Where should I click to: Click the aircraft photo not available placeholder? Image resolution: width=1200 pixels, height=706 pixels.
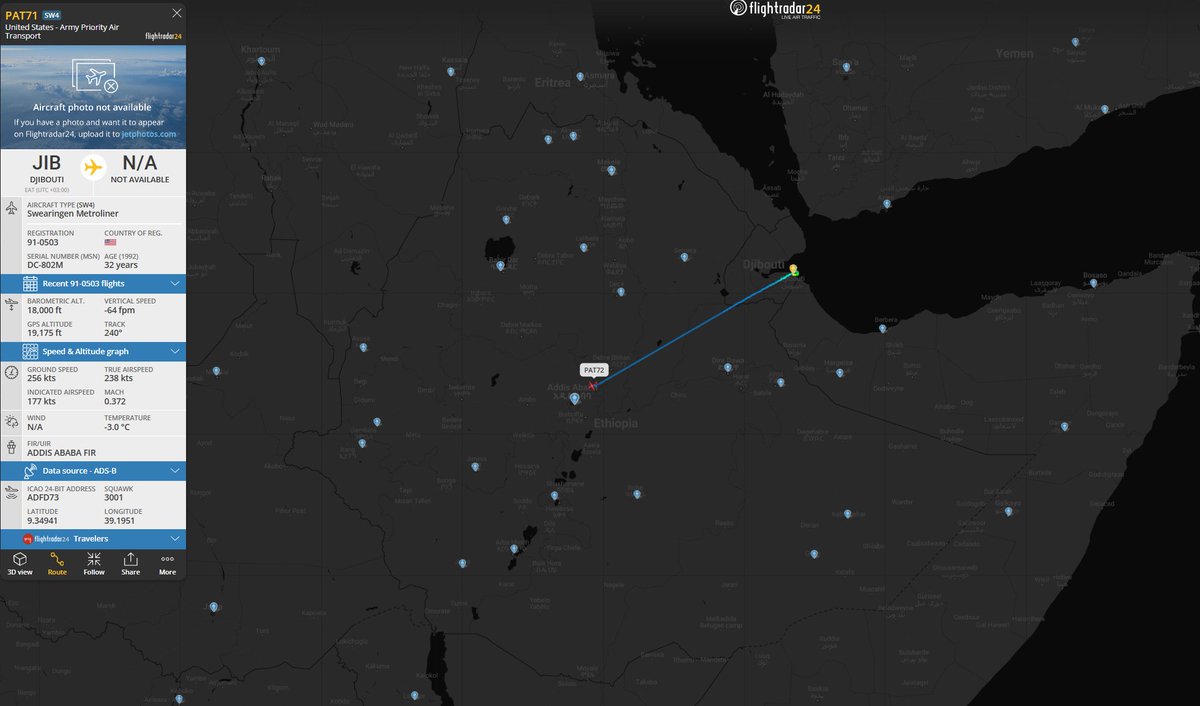point(93,97)
